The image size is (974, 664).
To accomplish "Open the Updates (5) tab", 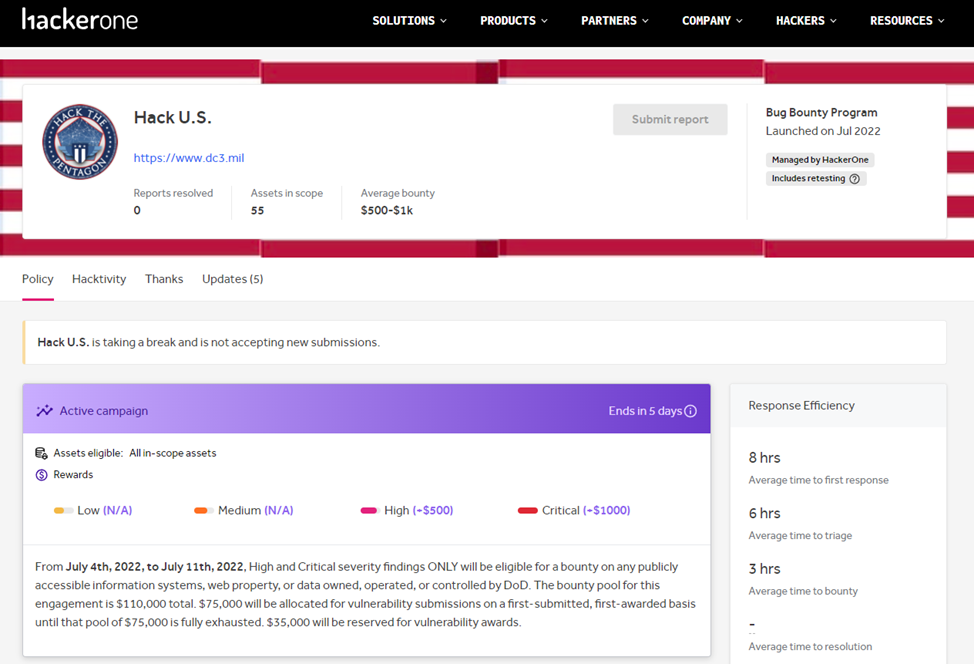I will click(x=232, y=280).
